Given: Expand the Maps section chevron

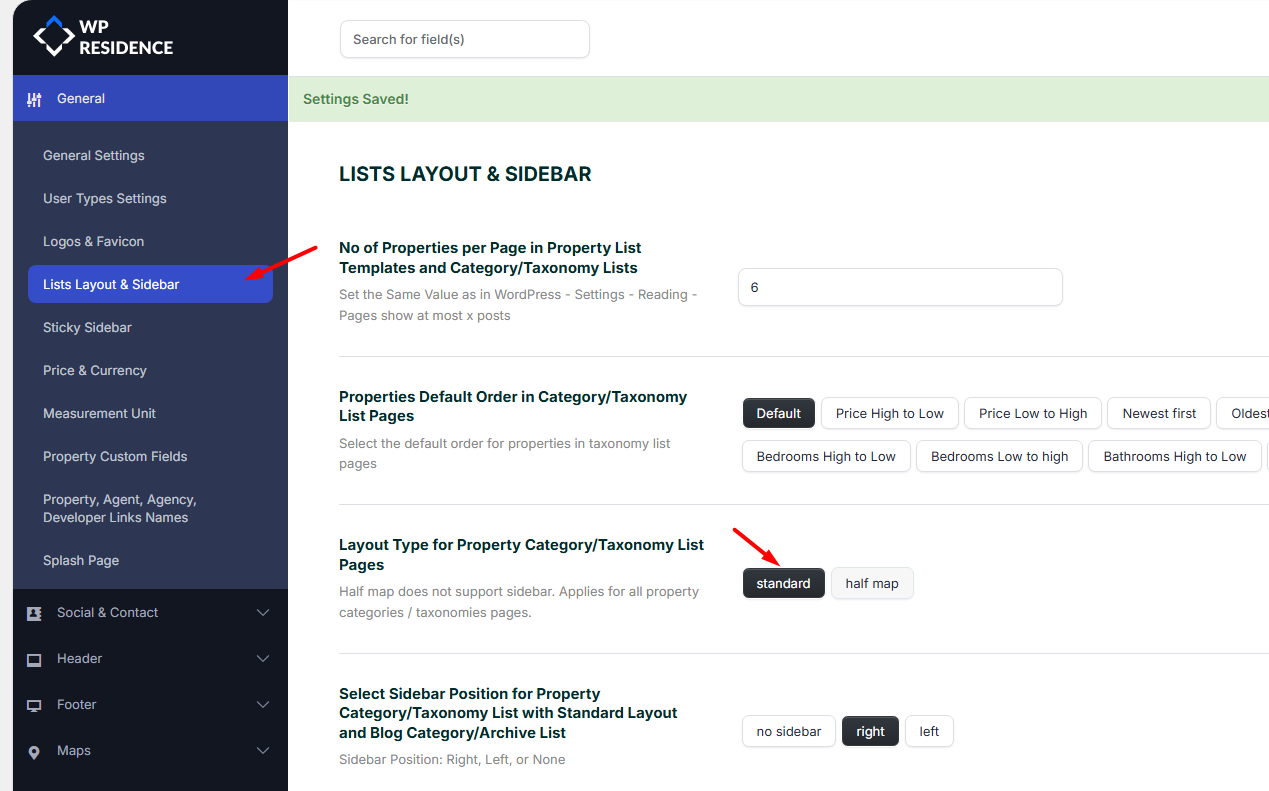Looking at the screenshot, I should point(263,751).
